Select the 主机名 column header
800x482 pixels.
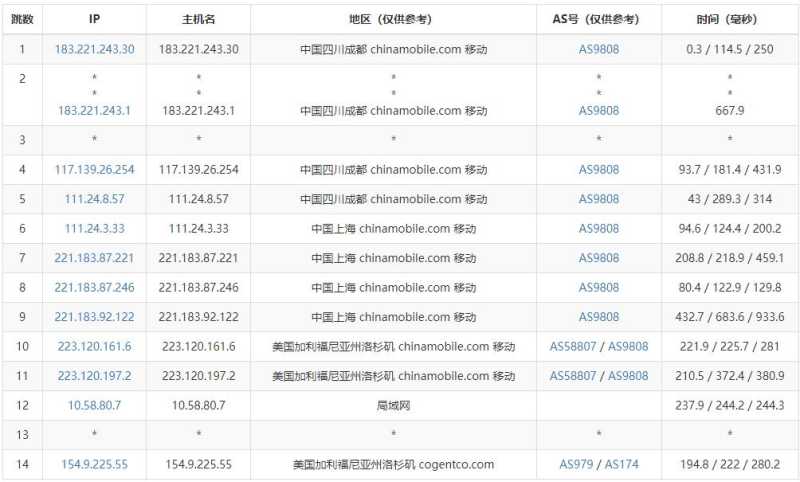tap(198, 19)
